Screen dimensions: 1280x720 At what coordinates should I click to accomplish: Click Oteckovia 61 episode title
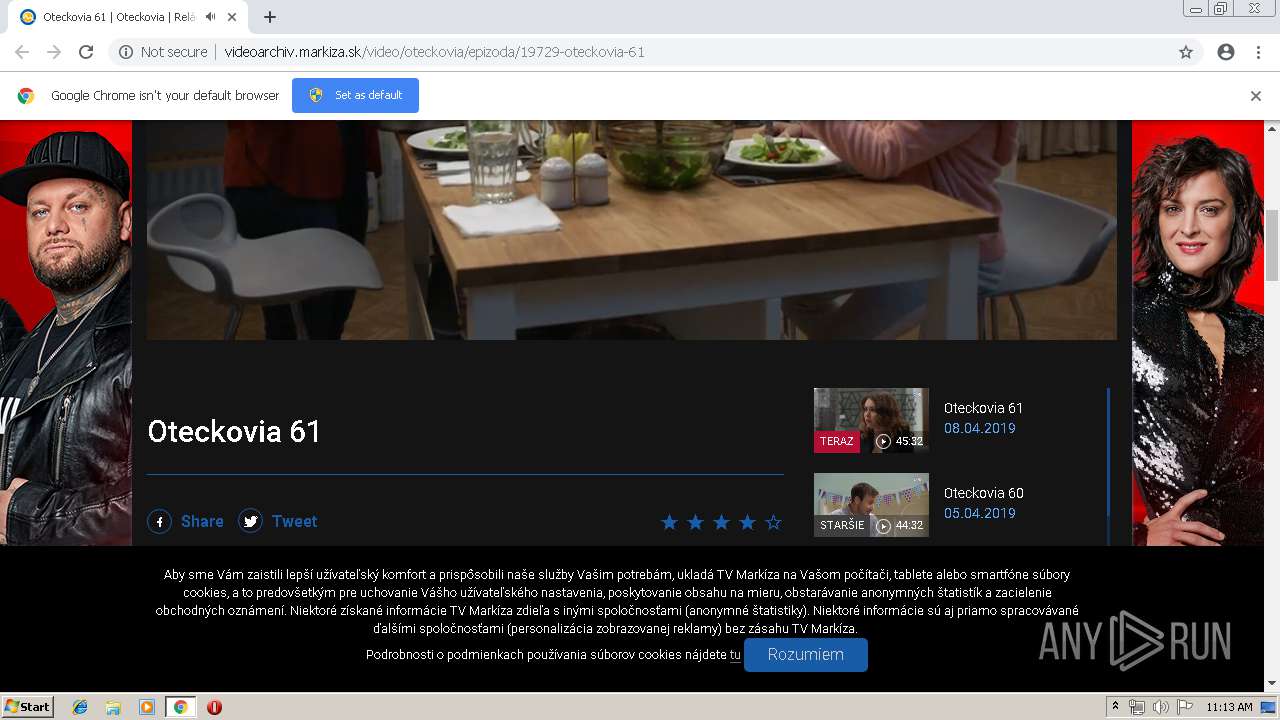[x=983, y=408]
